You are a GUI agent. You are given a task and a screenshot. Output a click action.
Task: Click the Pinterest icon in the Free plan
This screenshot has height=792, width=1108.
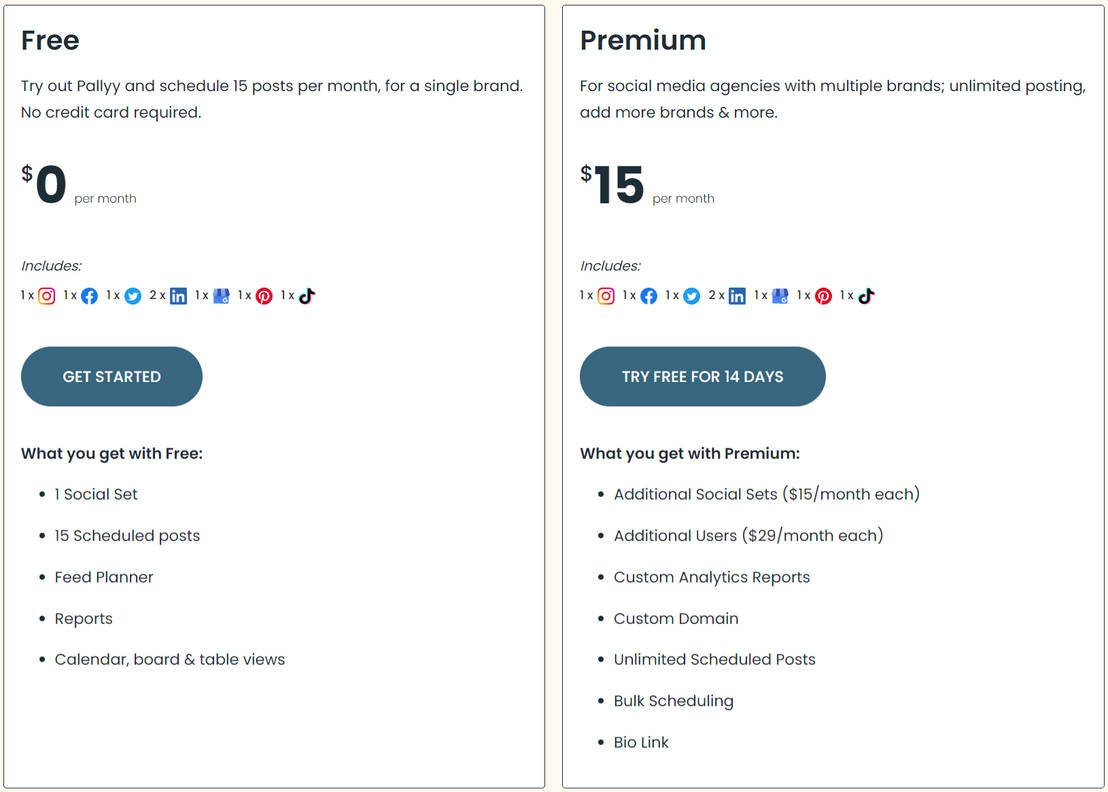coord(263,295)
